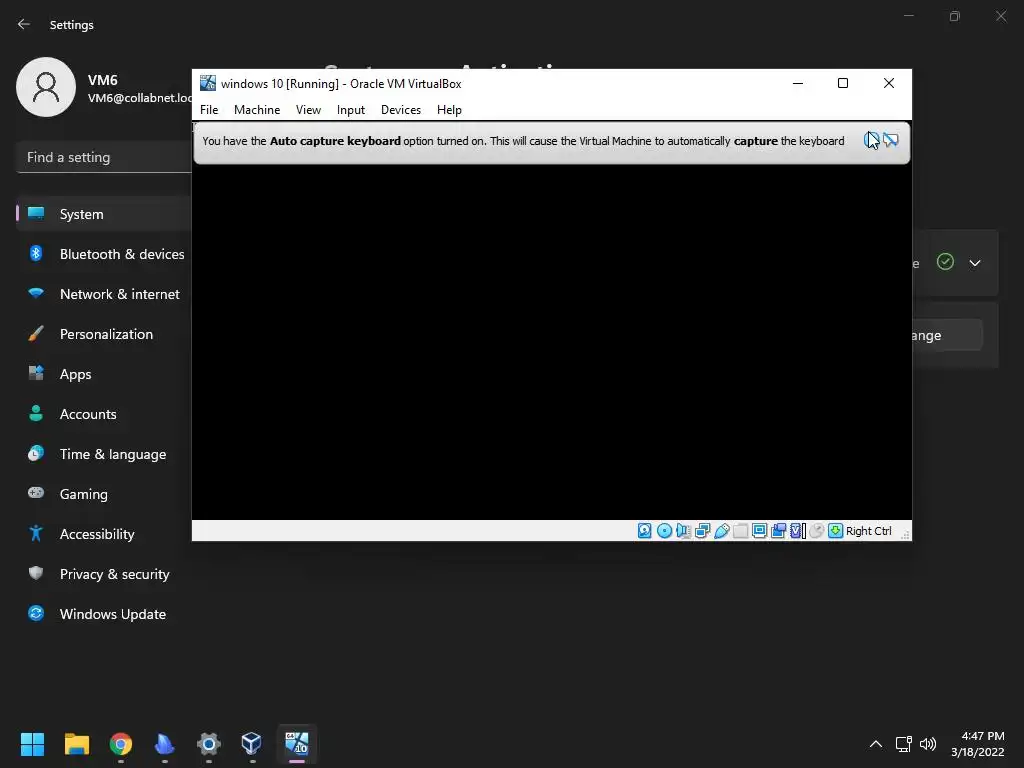Screen dimensions: 1024x768
Task: Click the keyboard capture green arrow icon
Action: tap(835, 531)
